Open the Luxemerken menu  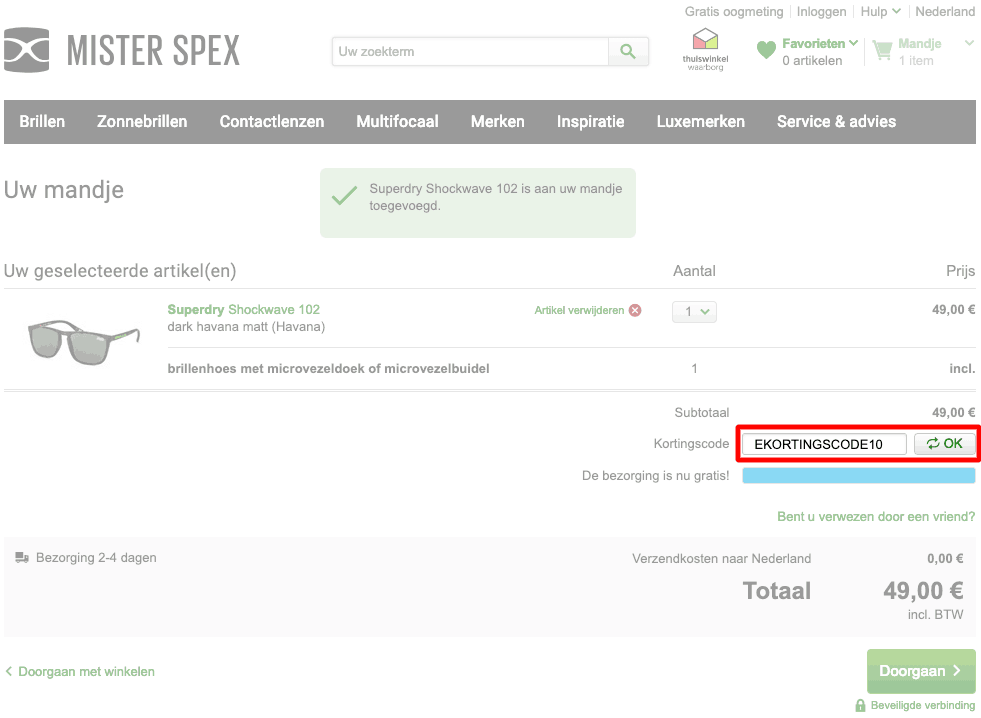(x=701, y=121)
